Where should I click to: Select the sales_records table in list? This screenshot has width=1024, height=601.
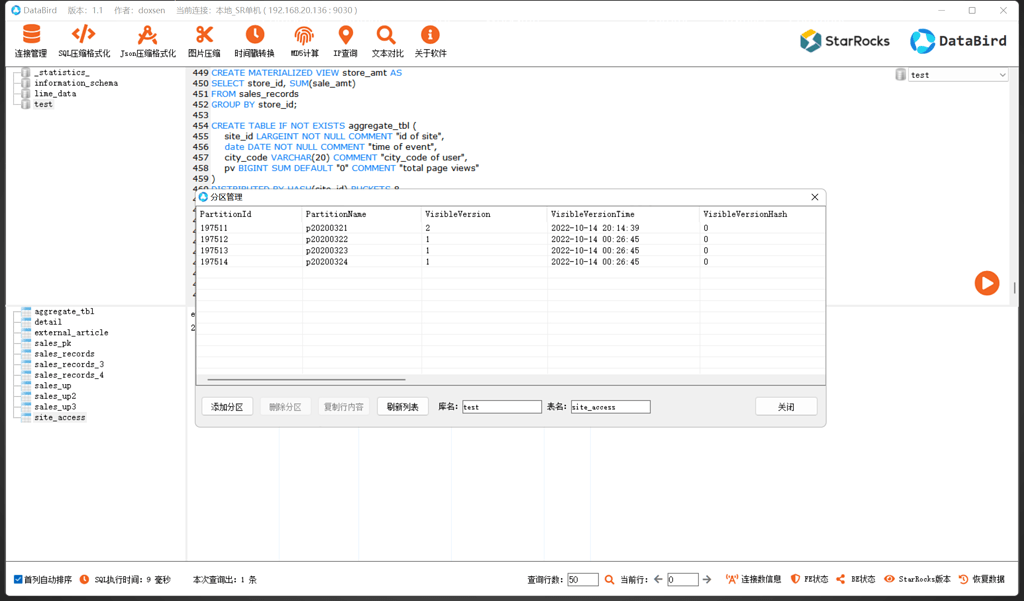64,354
